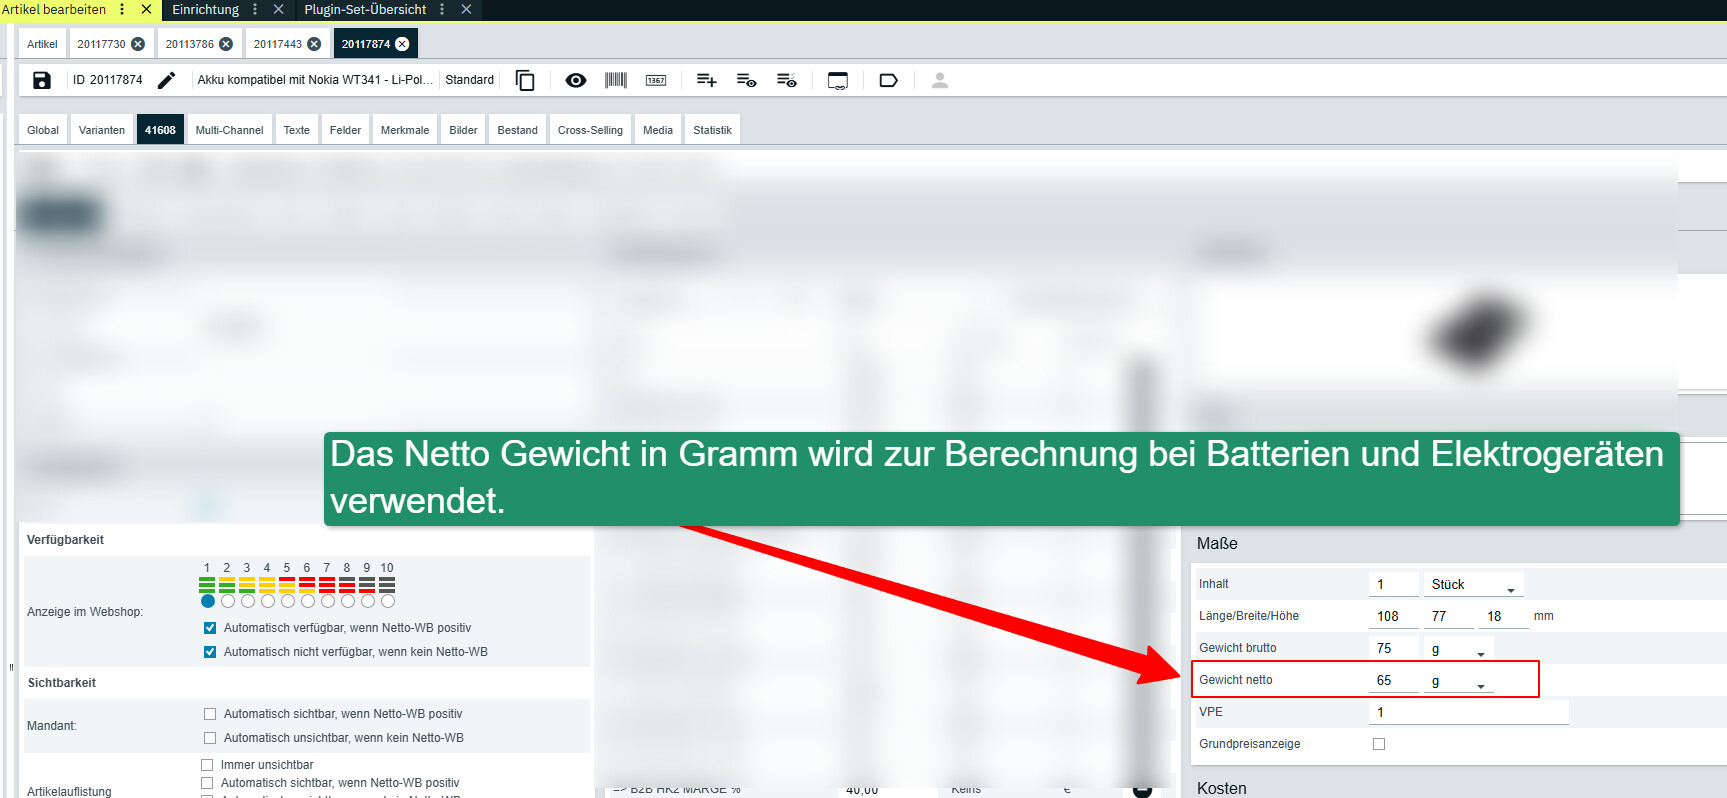The image size is (1727, 798).
Task: Click the save disk icon
Action: tap(42, 80)
